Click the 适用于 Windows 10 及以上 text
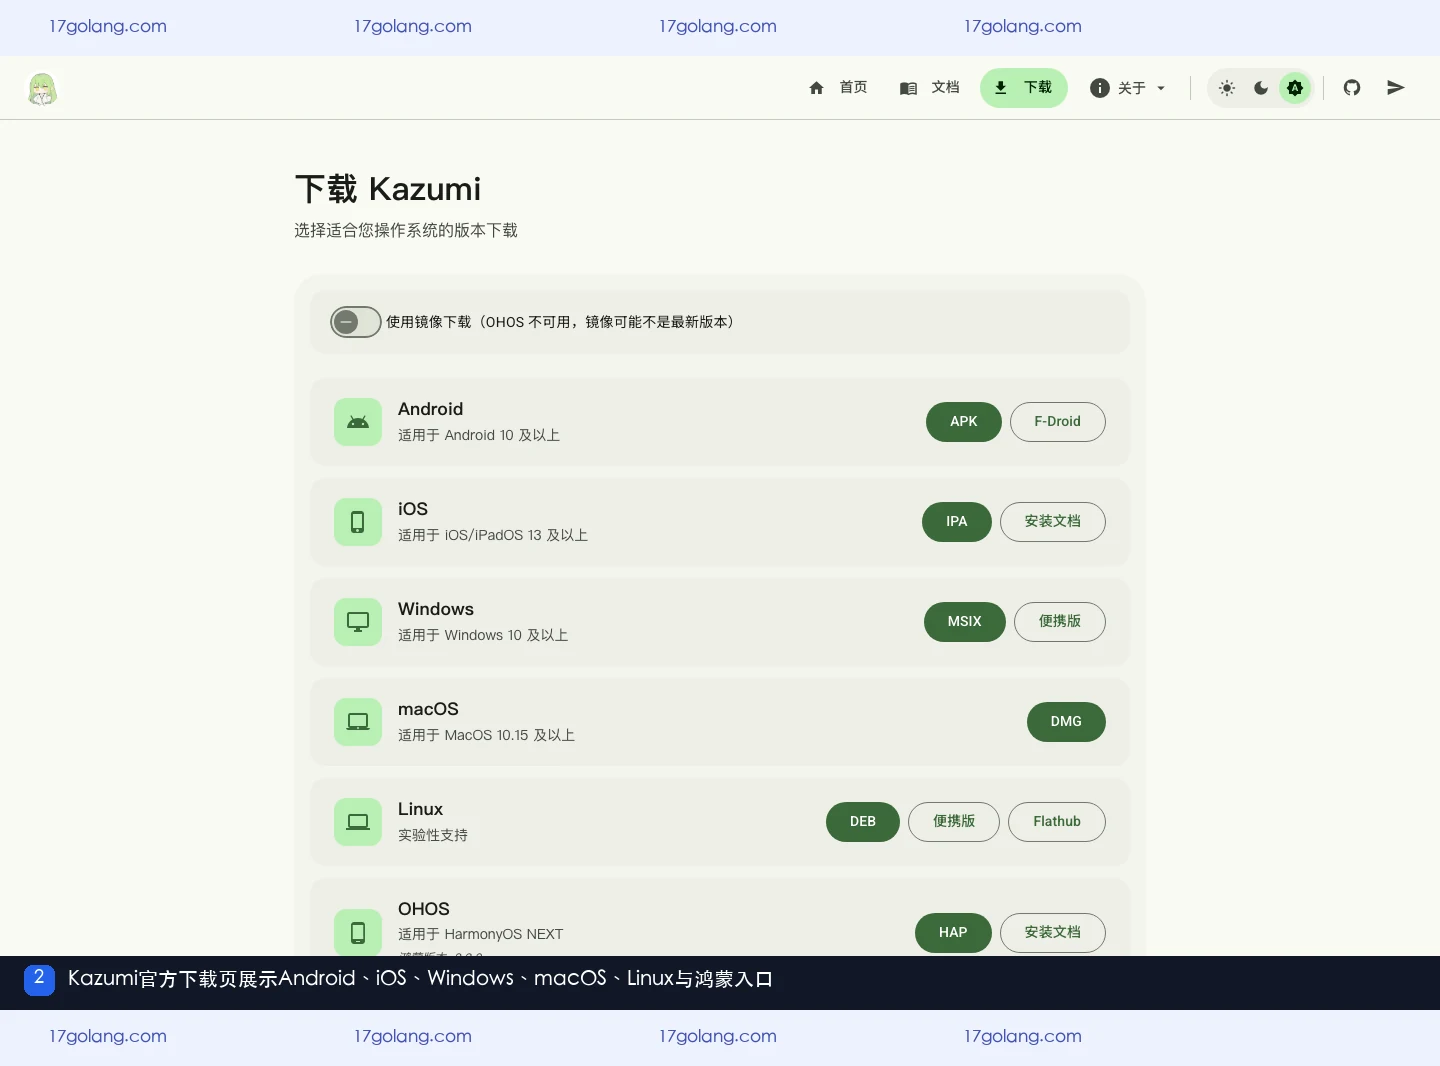Viewport: 1440px width, 1066px height. (483, 636)
